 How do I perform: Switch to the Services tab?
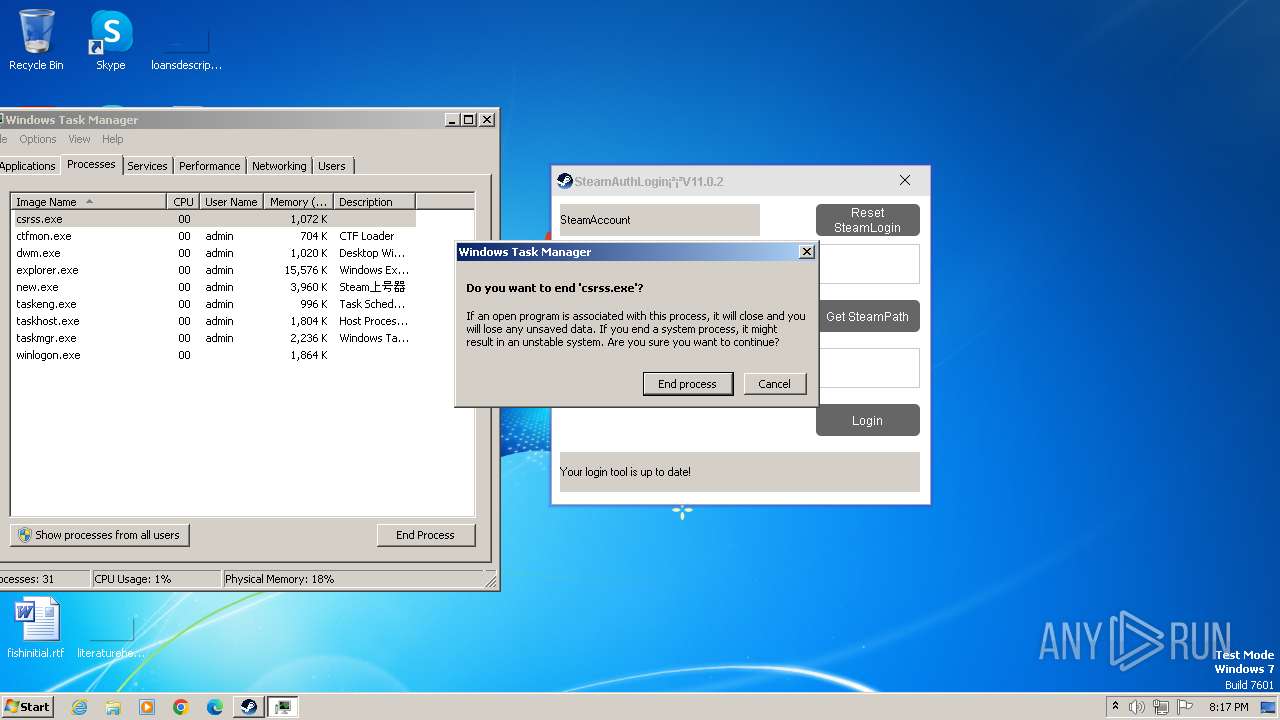pyautogui.click(x=147, y=166)
